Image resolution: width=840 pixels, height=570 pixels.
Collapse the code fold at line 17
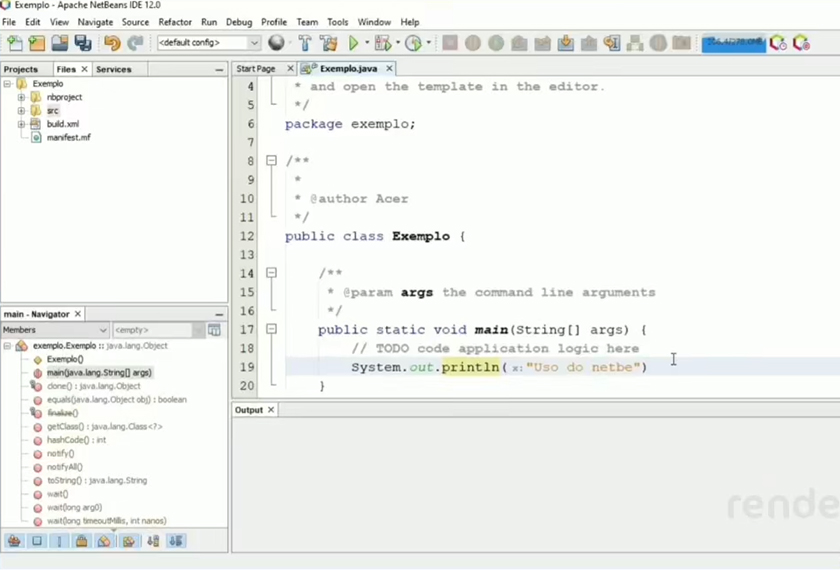271,329
